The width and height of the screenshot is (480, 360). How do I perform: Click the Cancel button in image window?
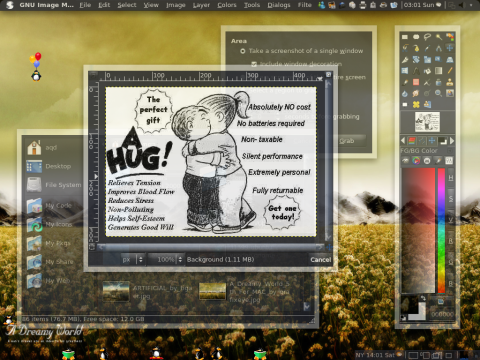click(x=321, y=259)
